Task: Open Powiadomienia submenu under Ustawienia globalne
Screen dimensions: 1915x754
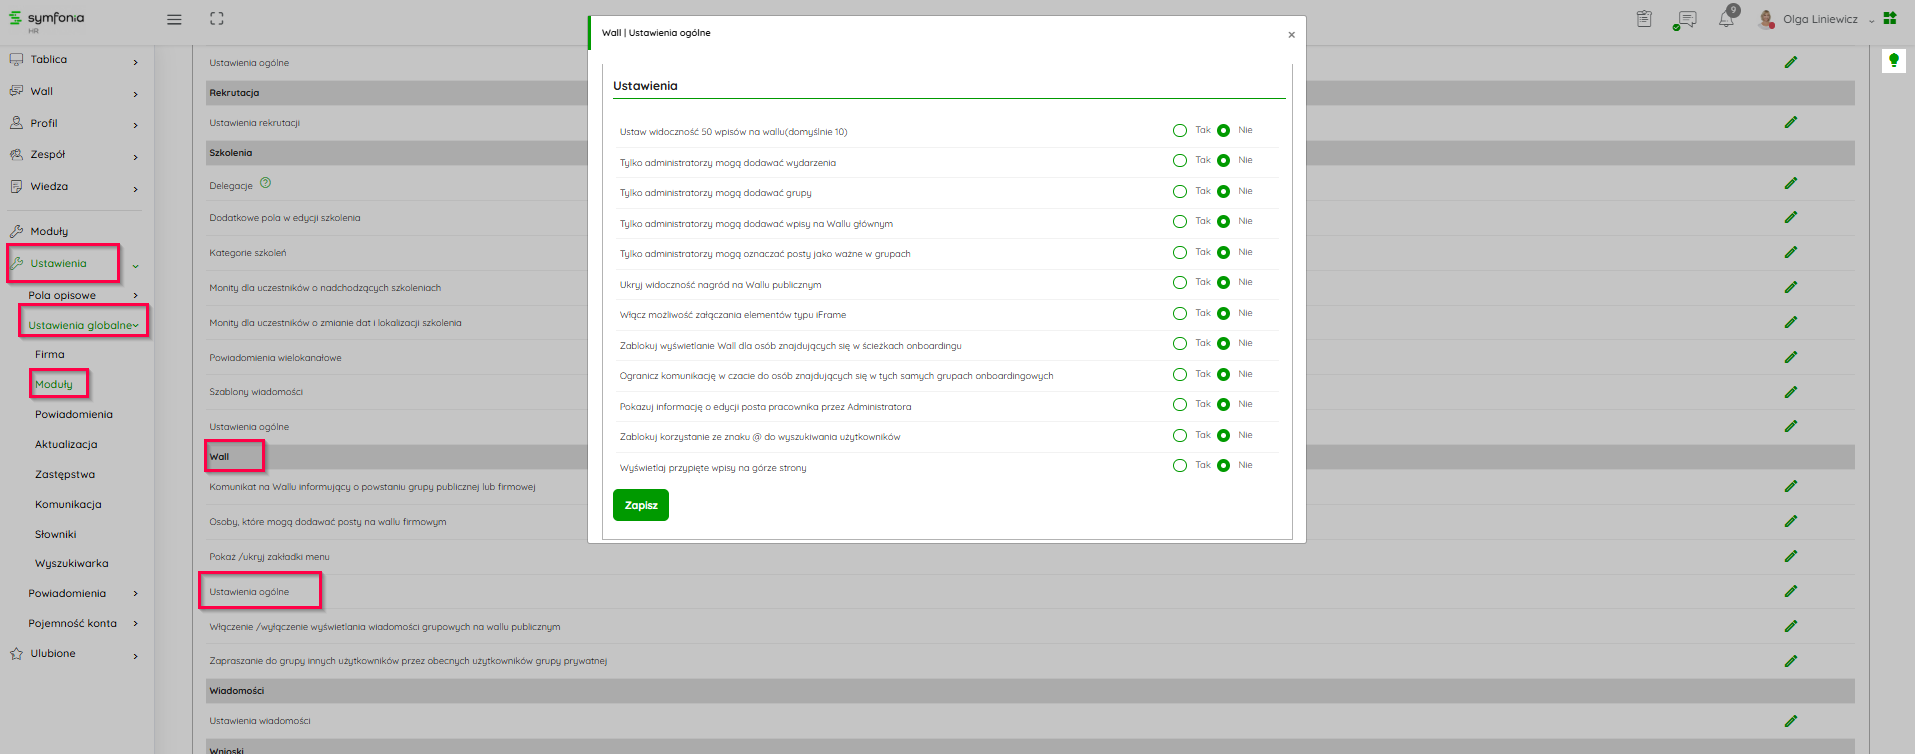Action: pos(74,414)
